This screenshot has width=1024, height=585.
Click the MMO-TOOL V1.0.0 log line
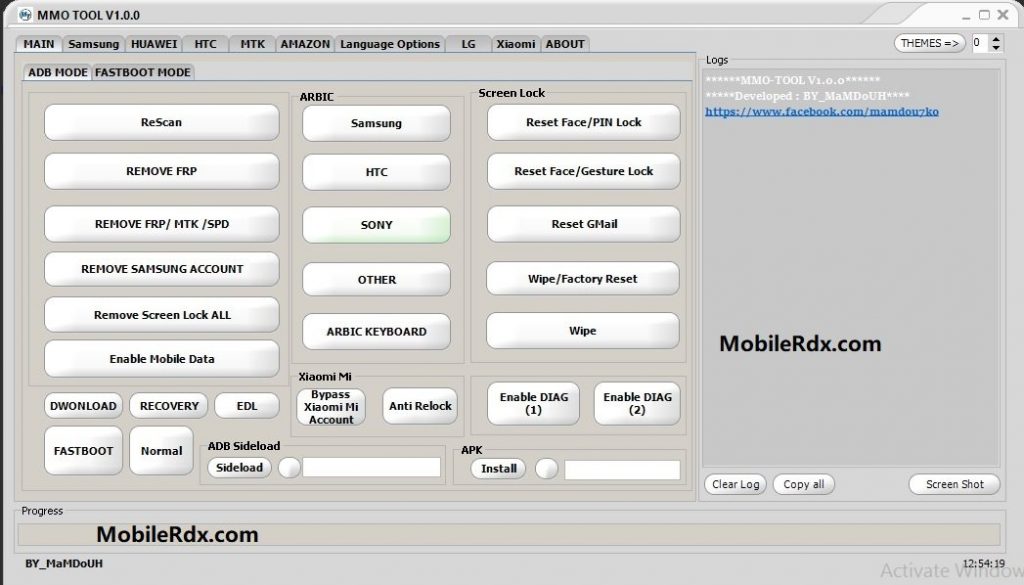pyautogui.click(x=792, y=80)
